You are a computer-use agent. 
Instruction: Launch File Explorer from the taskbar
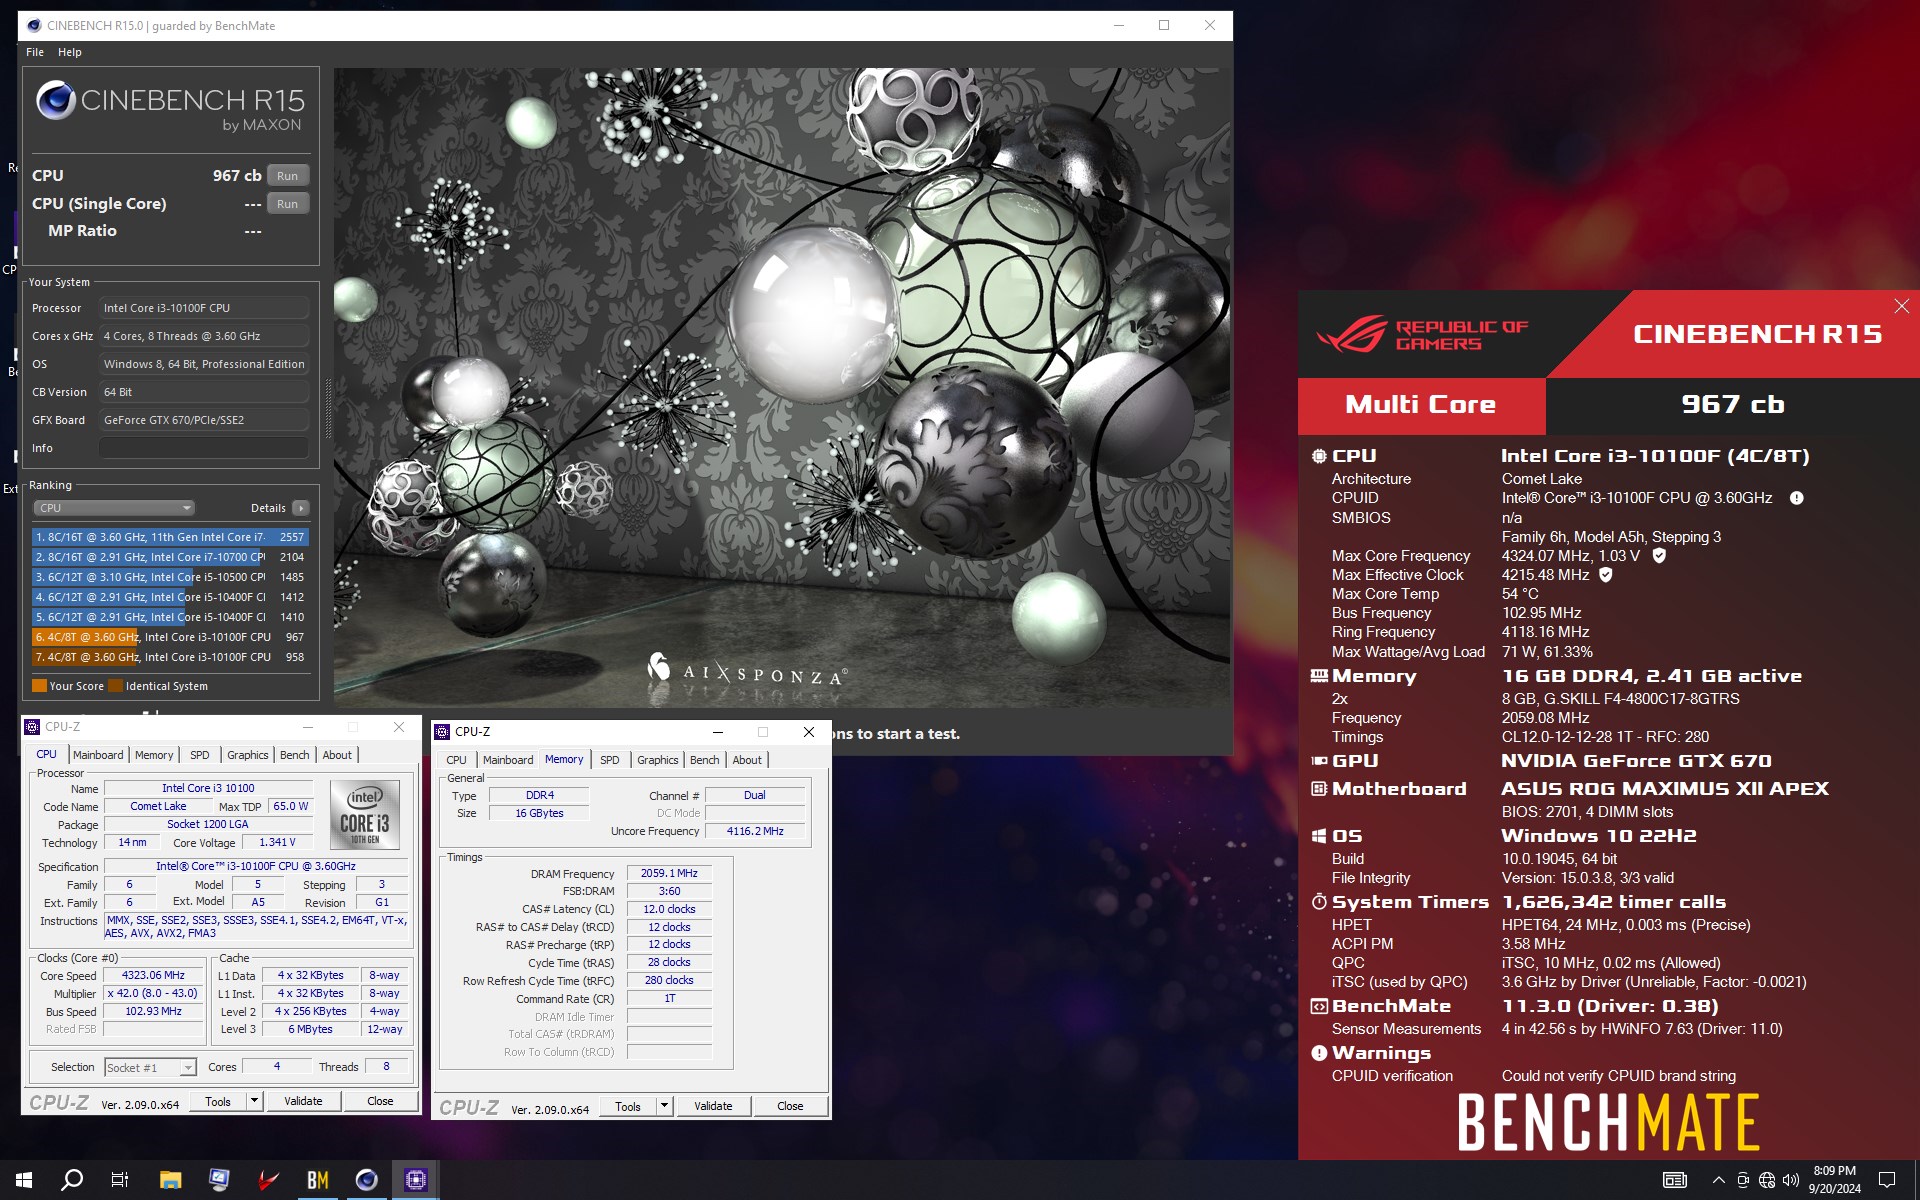(170, 1180)
